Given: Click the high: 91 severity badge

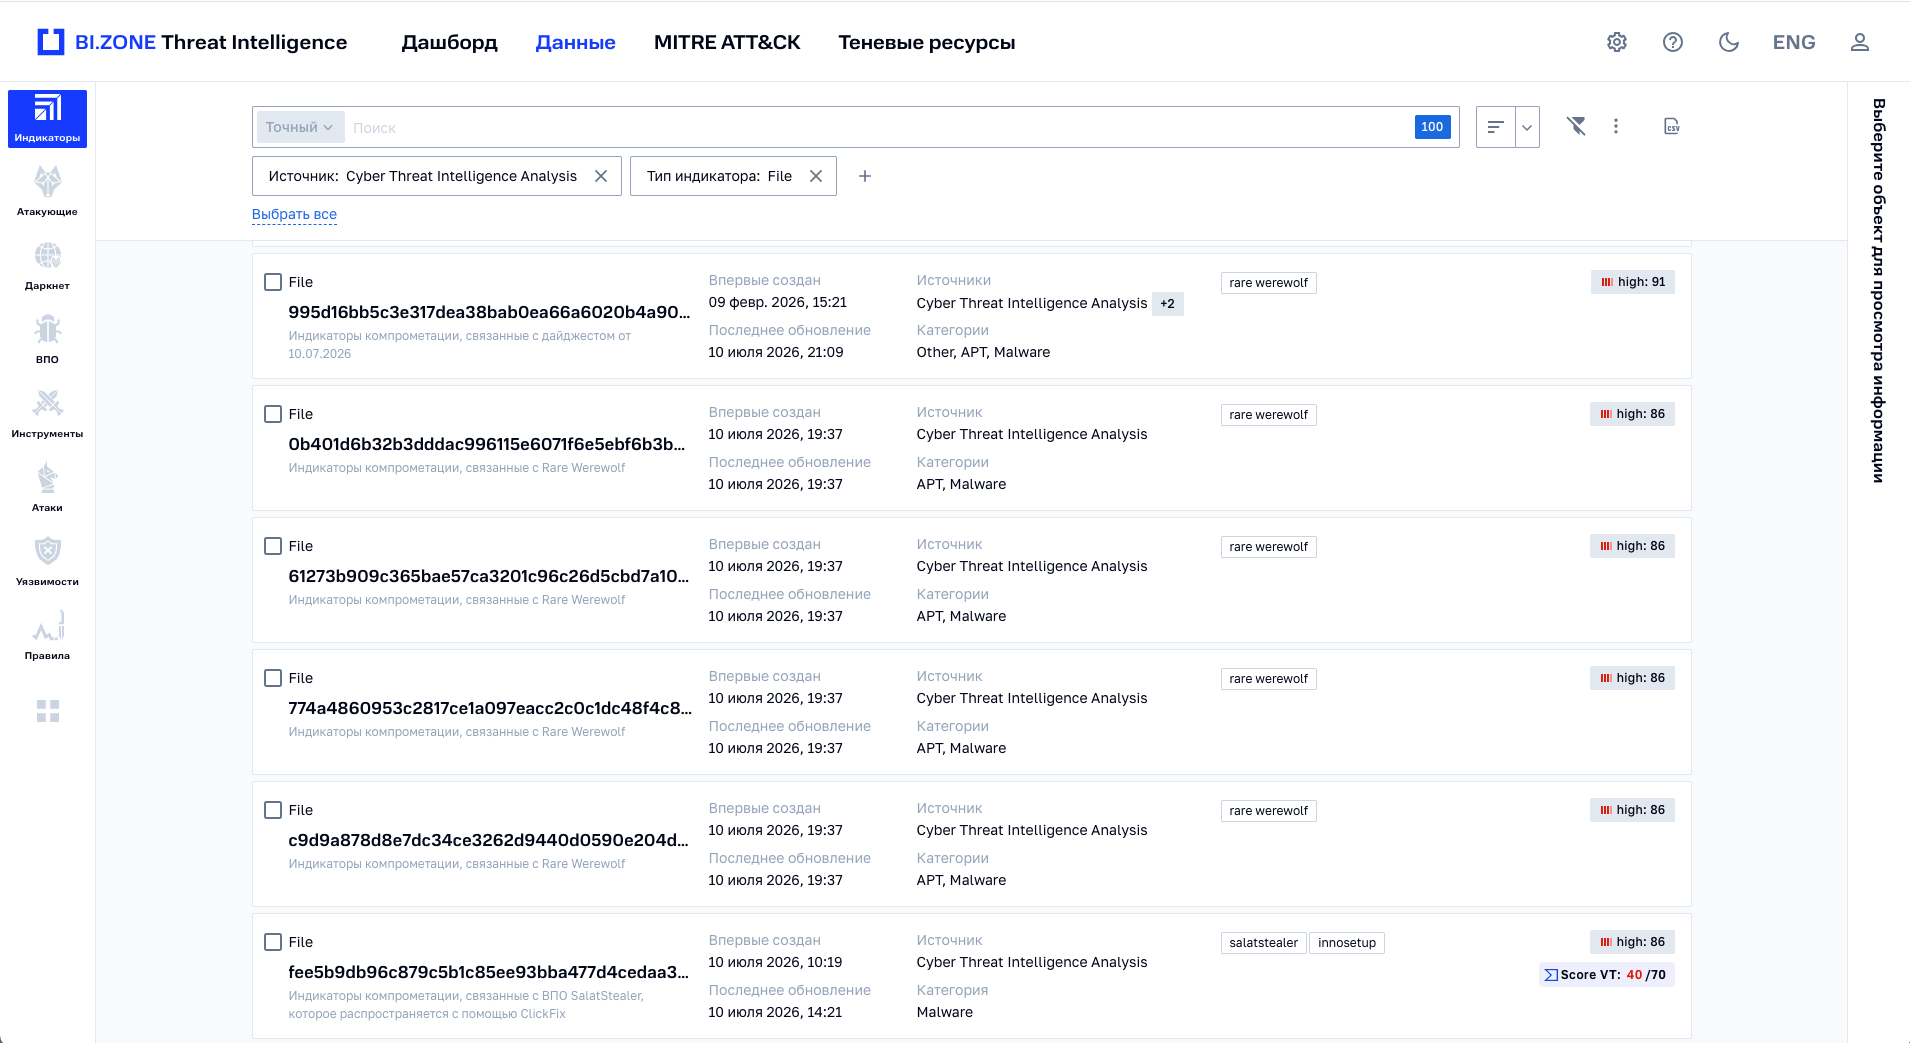Looking at the screenshot, I should (1633, 282).
